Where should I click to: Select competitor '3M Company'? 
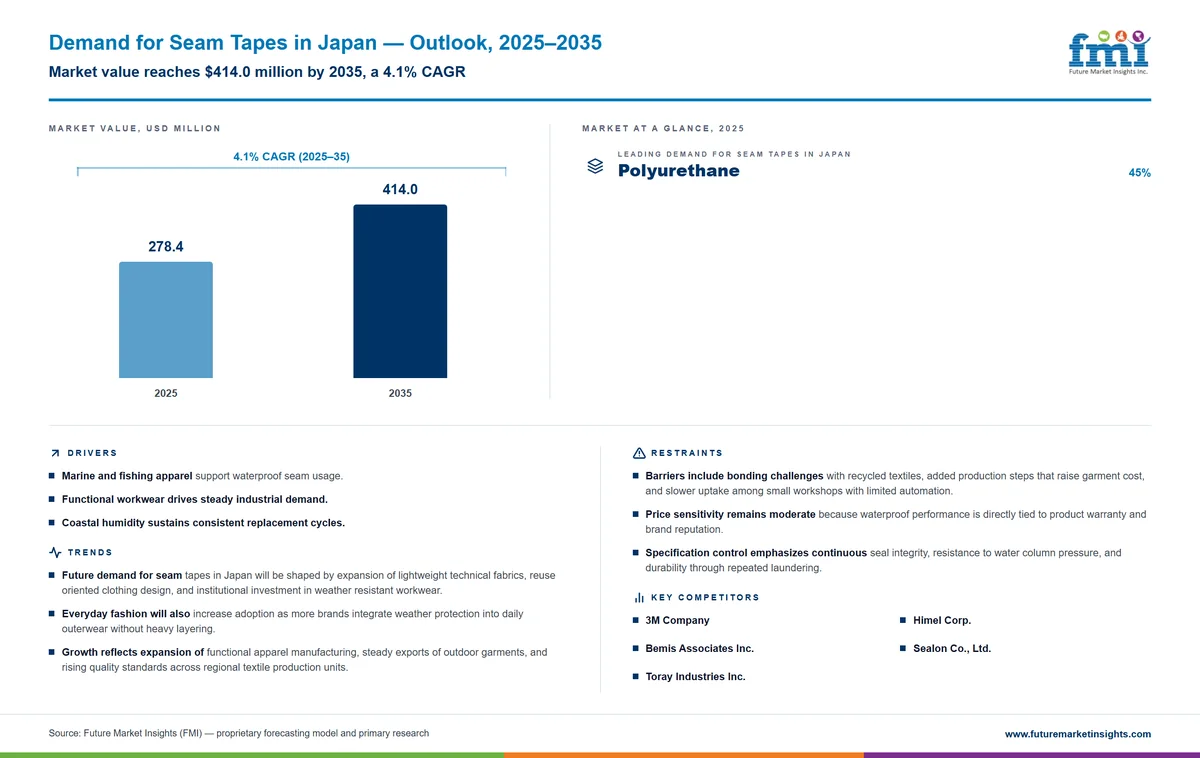click(678, 621)
